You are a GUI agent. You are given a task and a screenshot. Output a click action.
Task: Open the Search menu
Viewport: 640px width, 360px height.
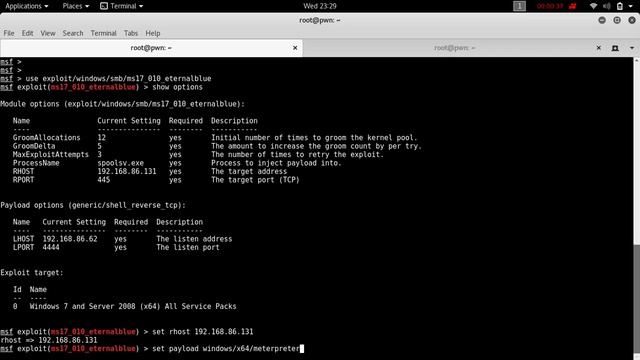73,33
